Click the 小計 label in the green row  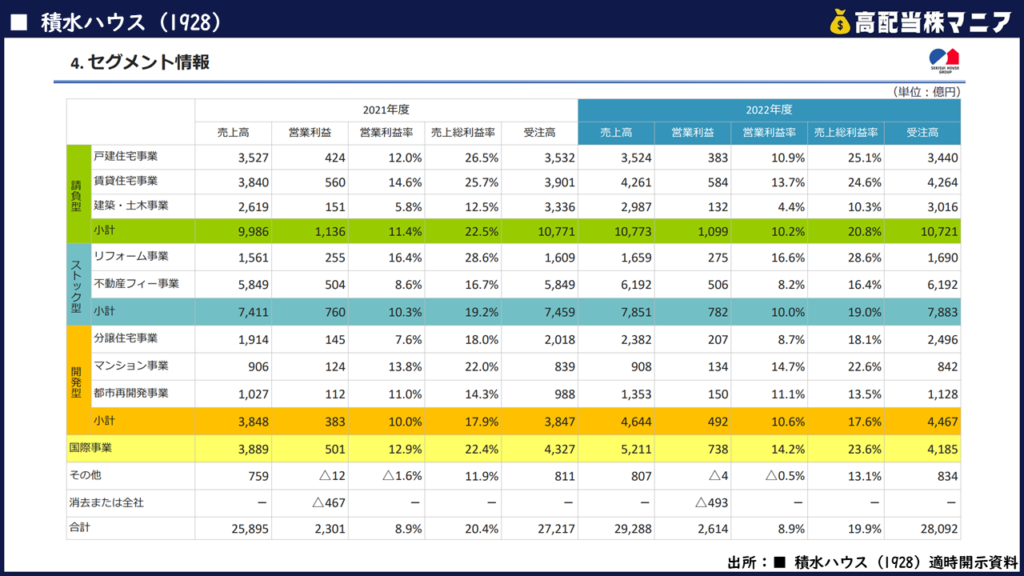point(104,231)
